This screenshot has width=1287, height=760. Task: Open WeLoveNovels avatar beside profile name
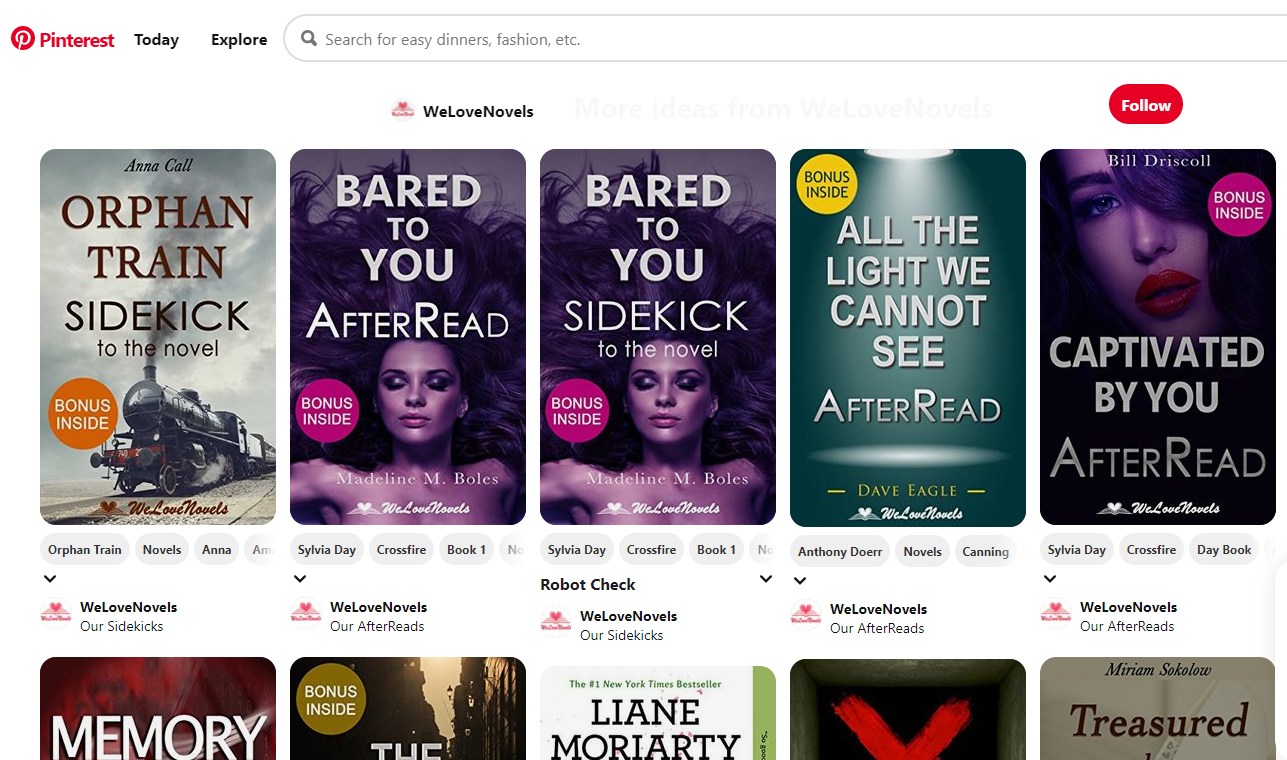403,111
